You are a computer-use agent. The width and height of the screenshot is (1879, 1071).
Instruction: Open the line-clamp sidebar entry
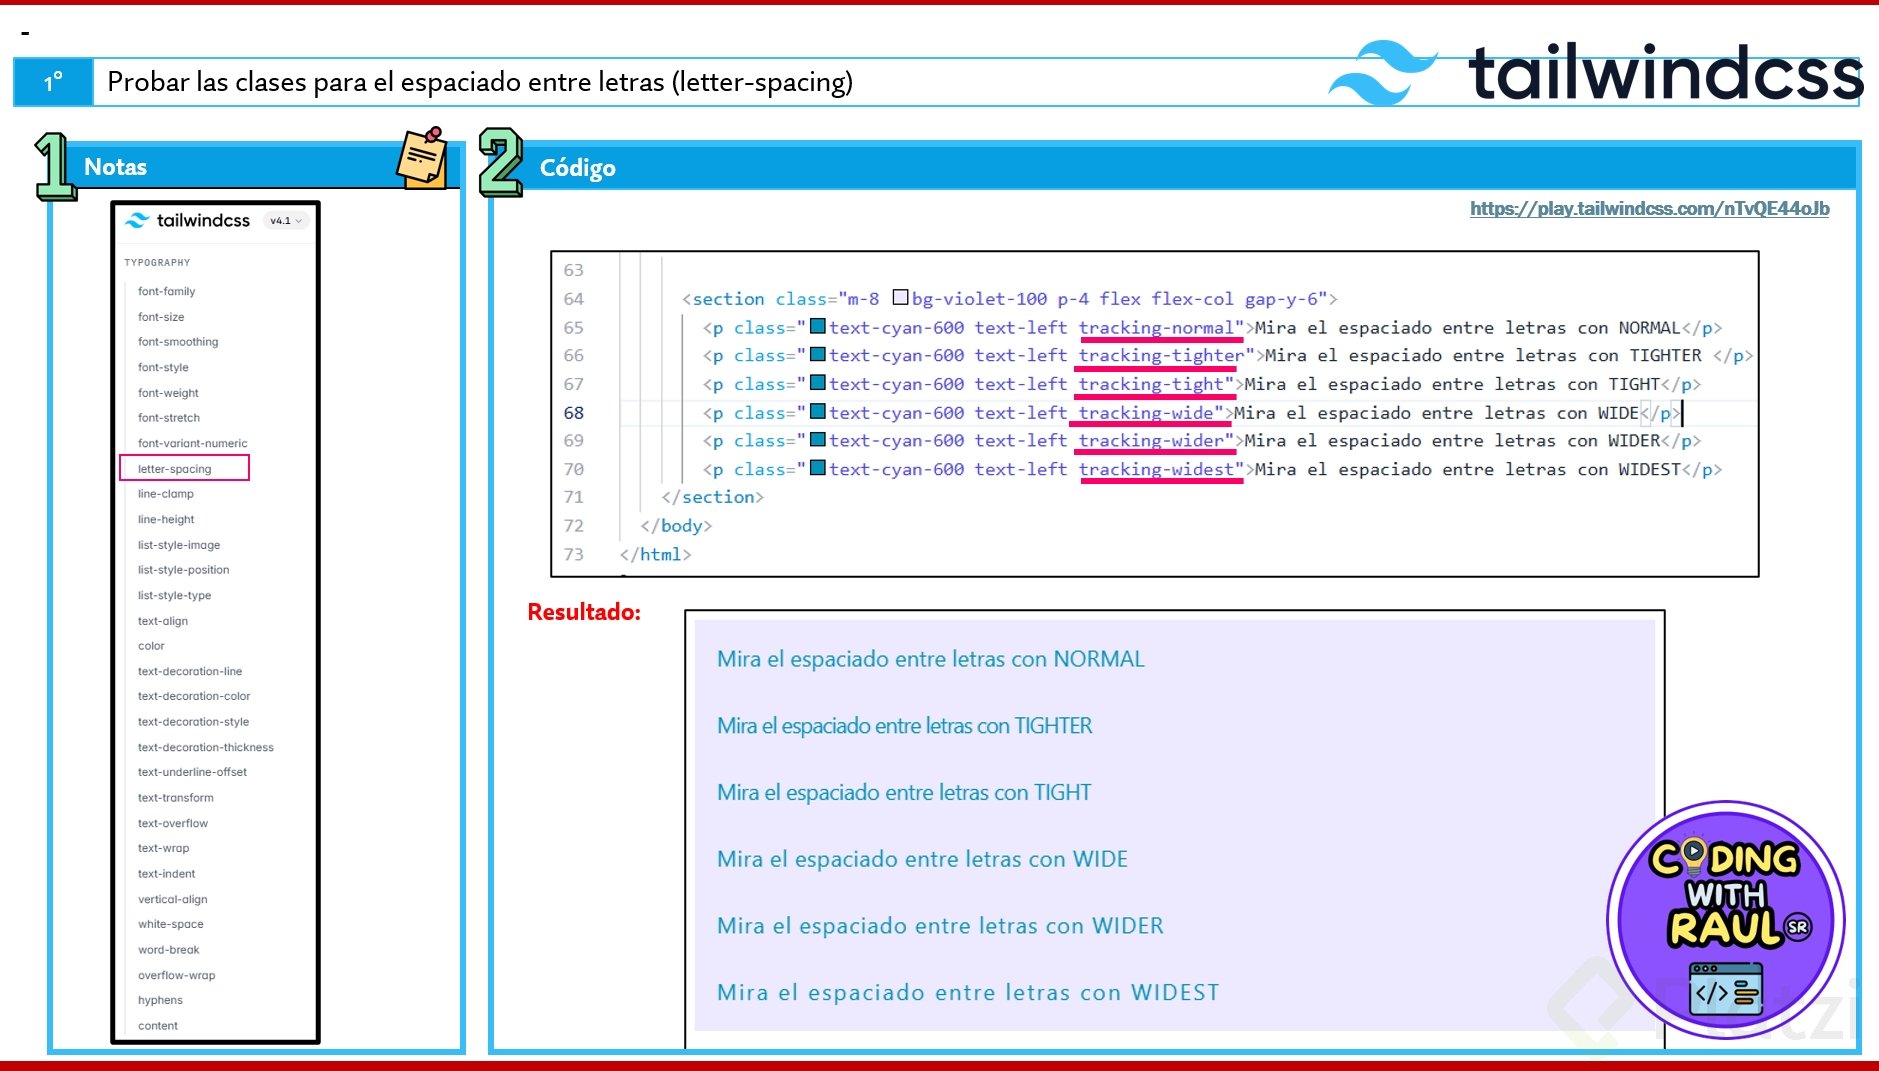pos(166,494)
